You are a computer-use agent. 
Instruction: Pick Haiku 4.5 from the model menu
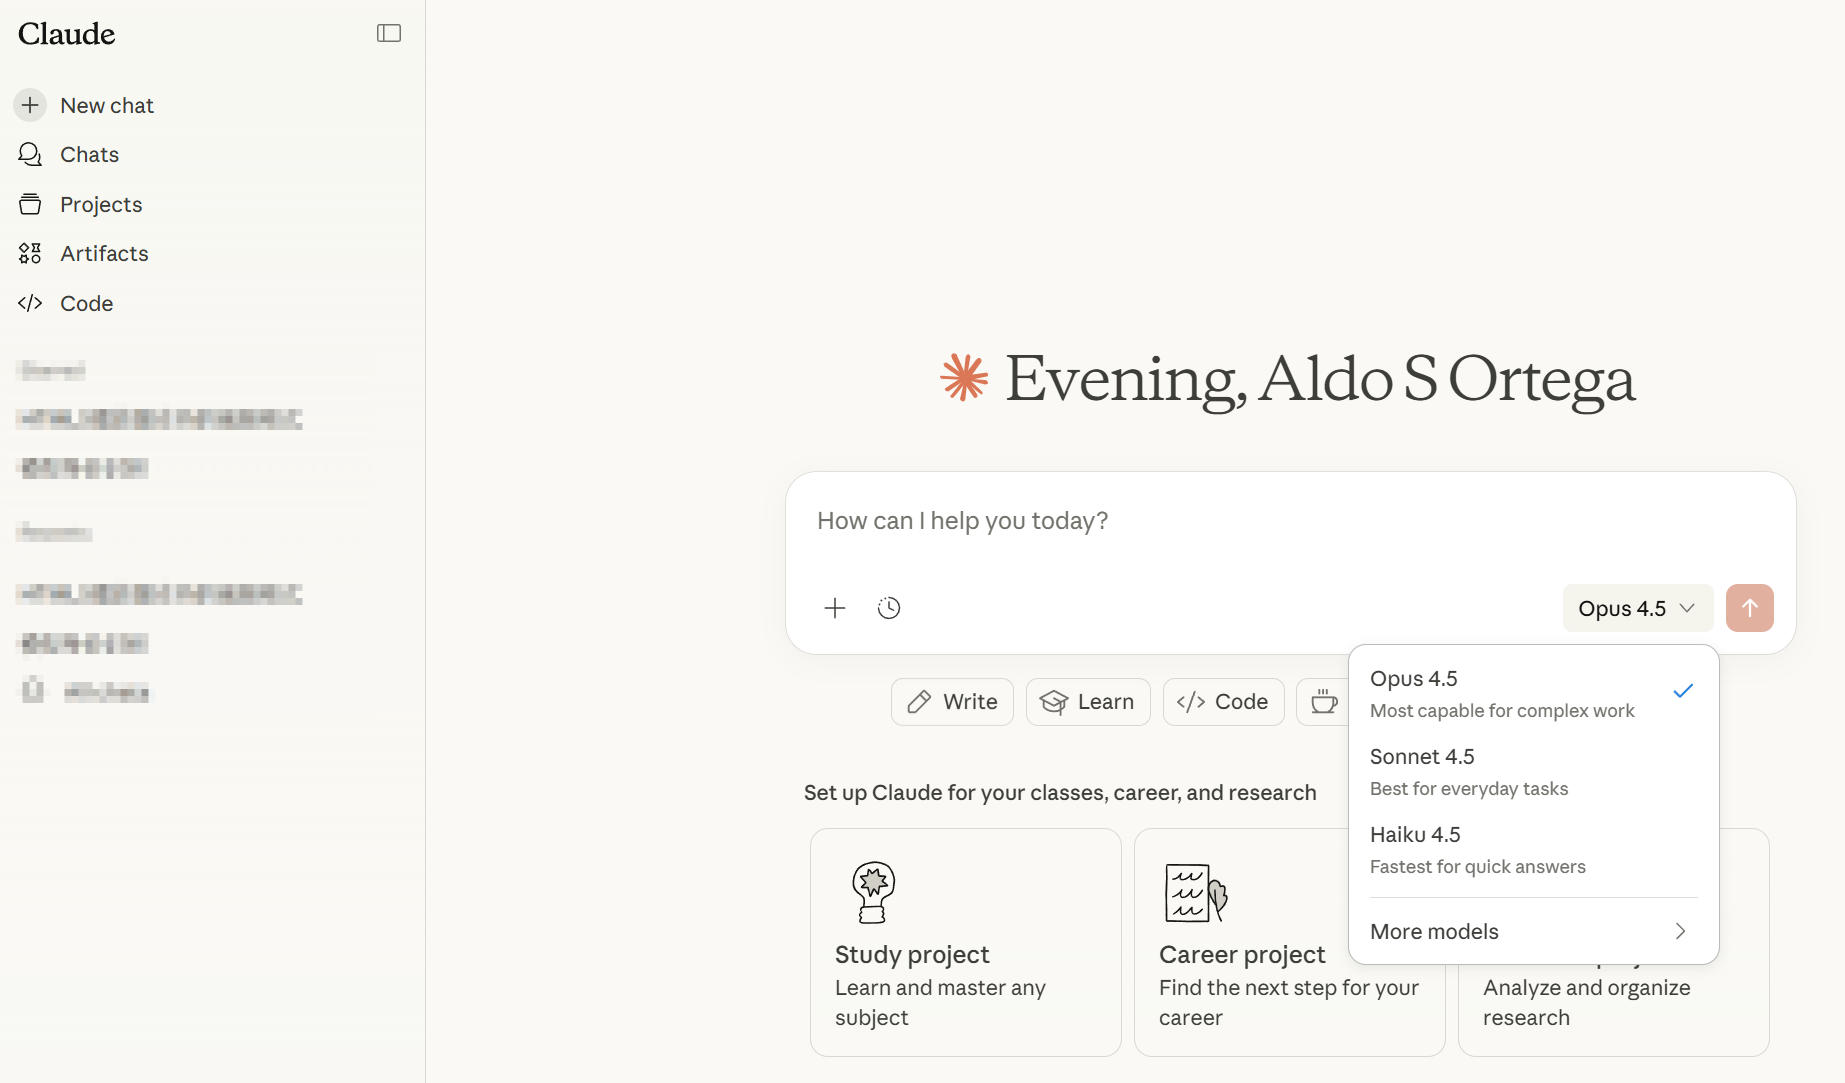(1533, 849)
